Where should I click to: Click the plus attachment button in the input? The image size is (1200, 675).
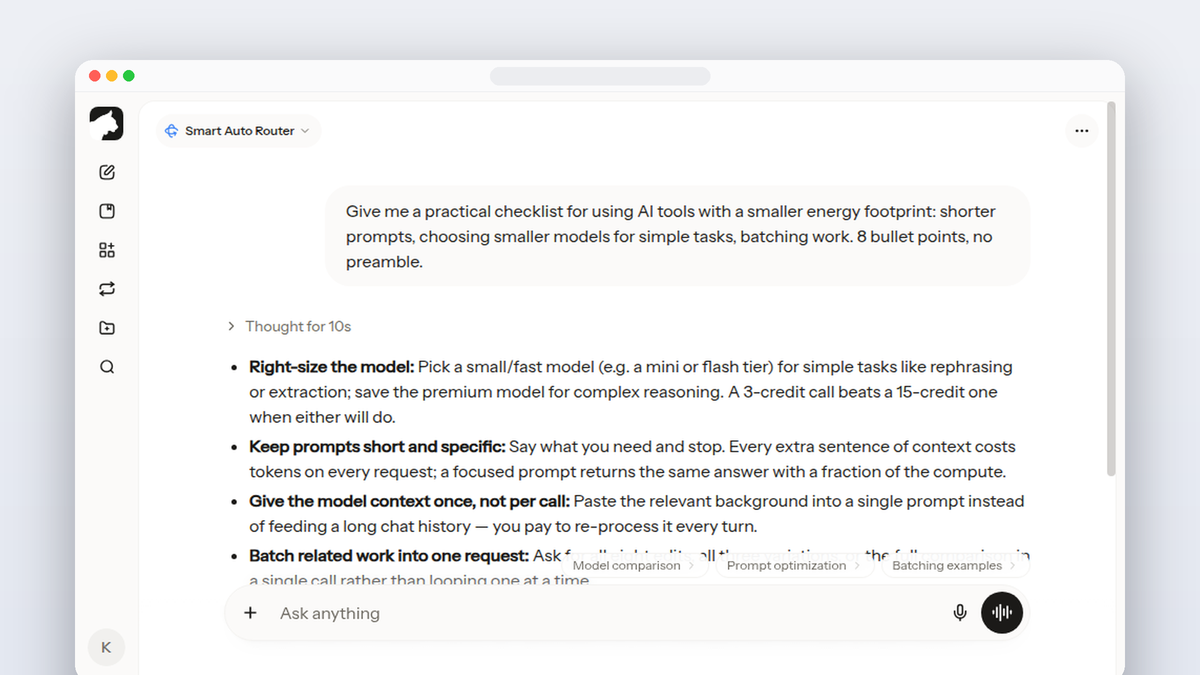tap(250, 613)
